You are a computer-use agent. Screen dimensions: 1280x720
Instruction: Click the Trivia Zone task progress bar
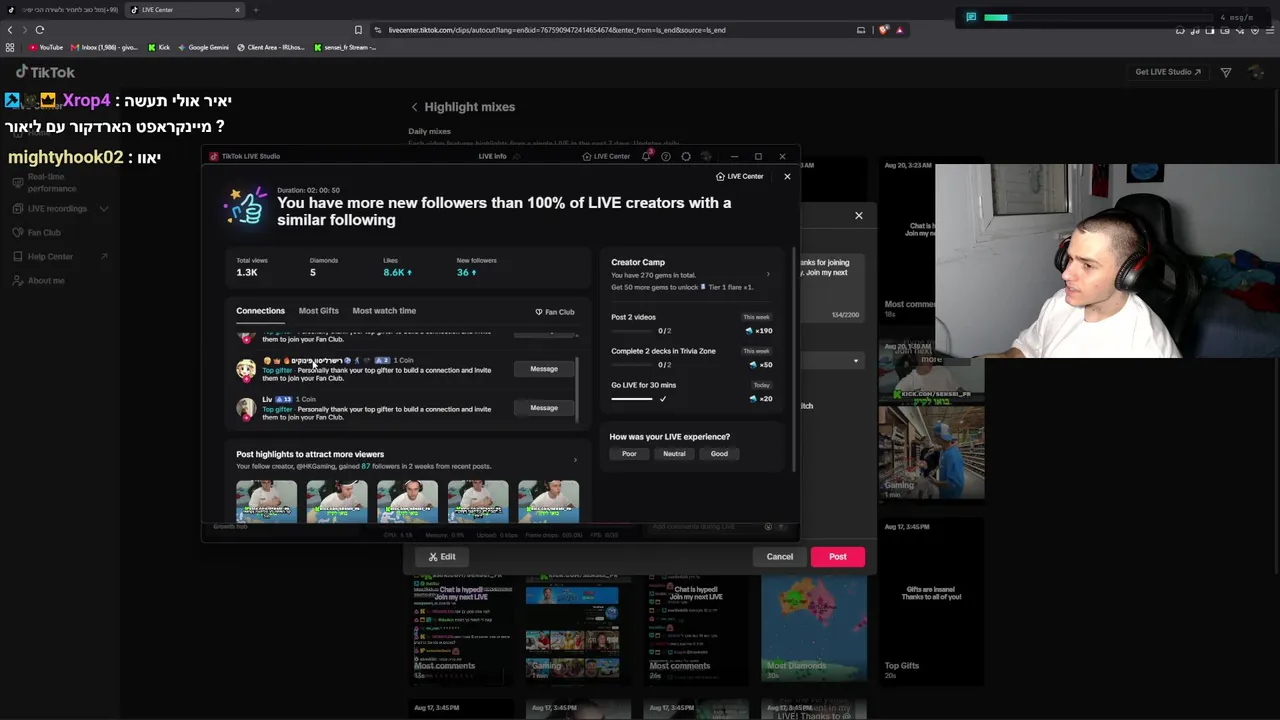click(633, 365)
